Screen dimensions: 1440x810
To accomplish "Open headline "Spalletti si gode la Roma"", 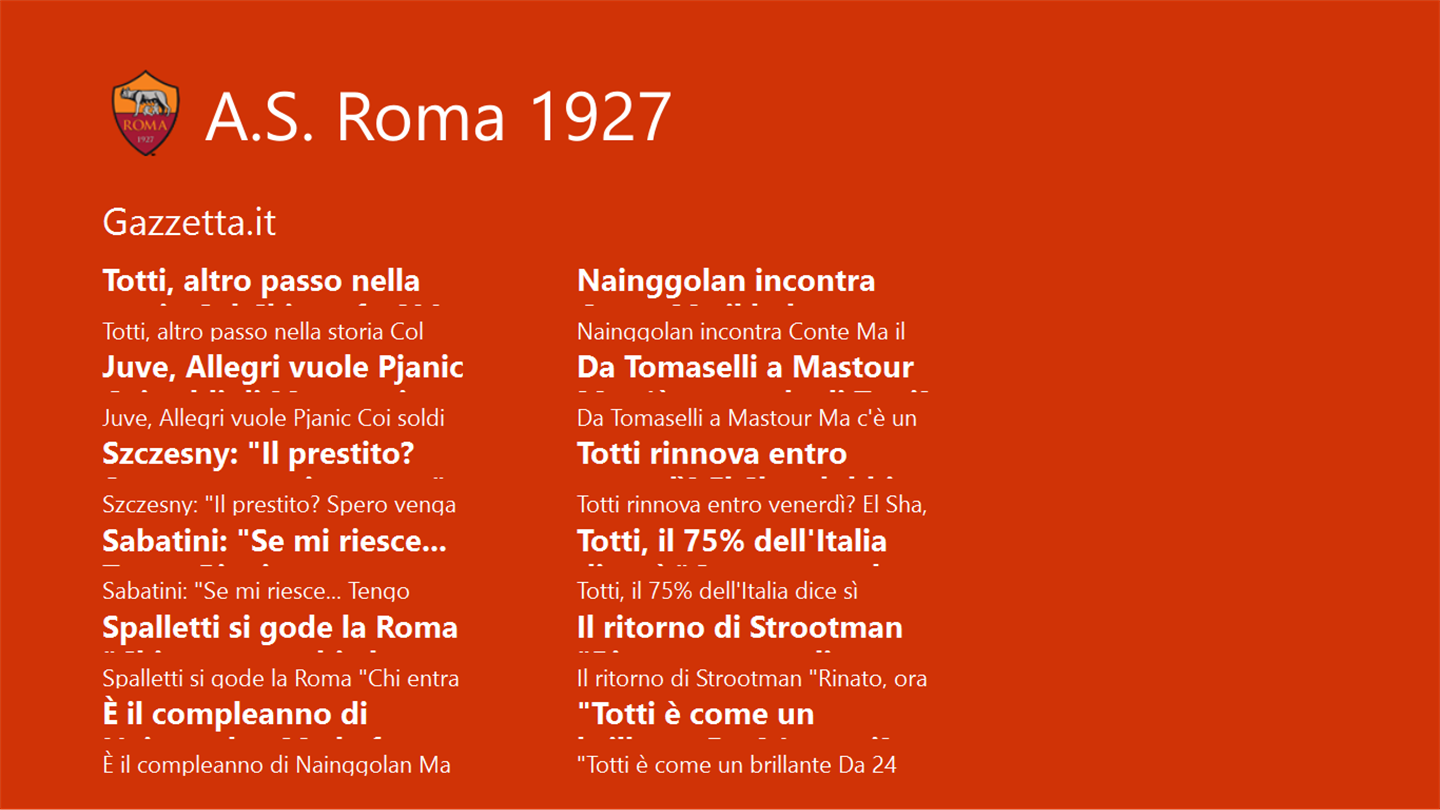I will tap(280, 628).
